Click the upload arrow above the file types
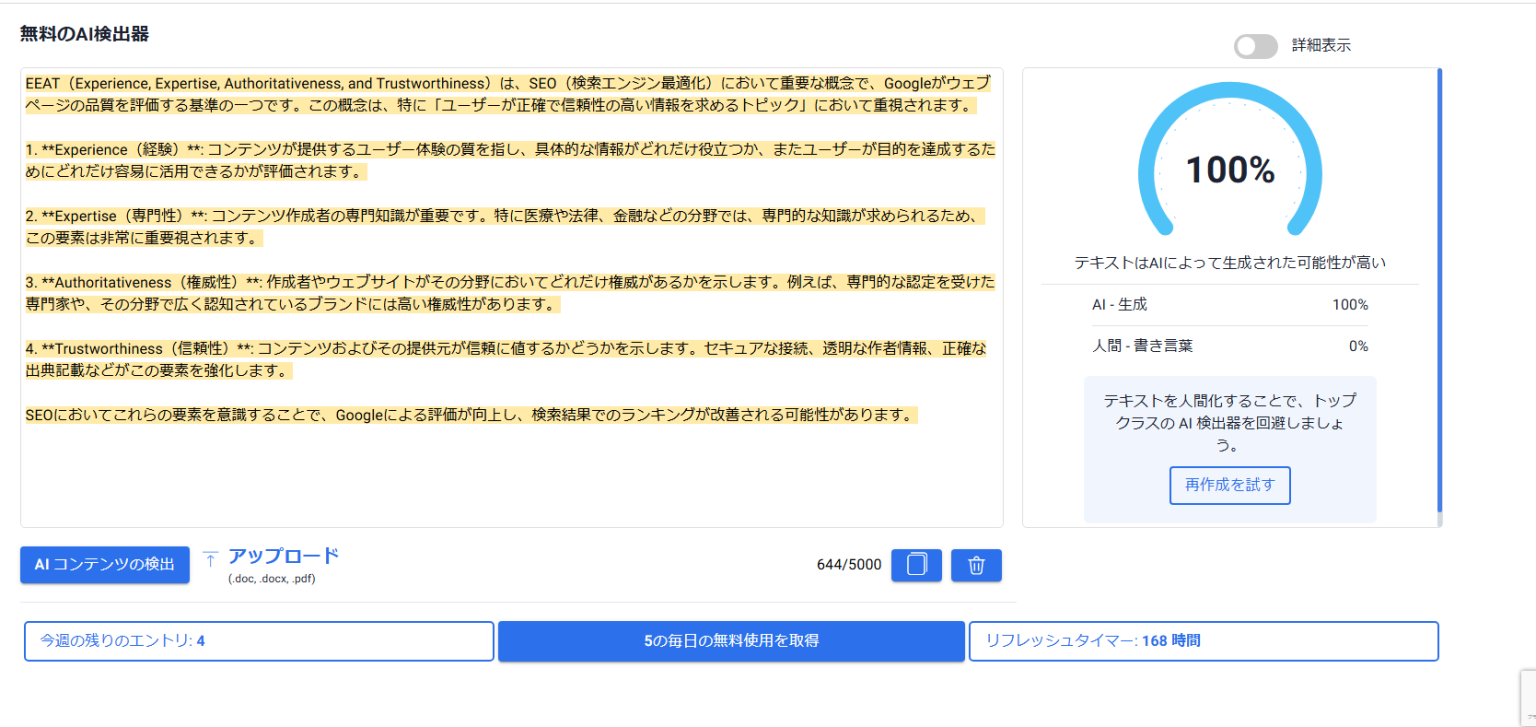Image resolution: width=1536 pixels, height=727 pixels. point(210,556)
